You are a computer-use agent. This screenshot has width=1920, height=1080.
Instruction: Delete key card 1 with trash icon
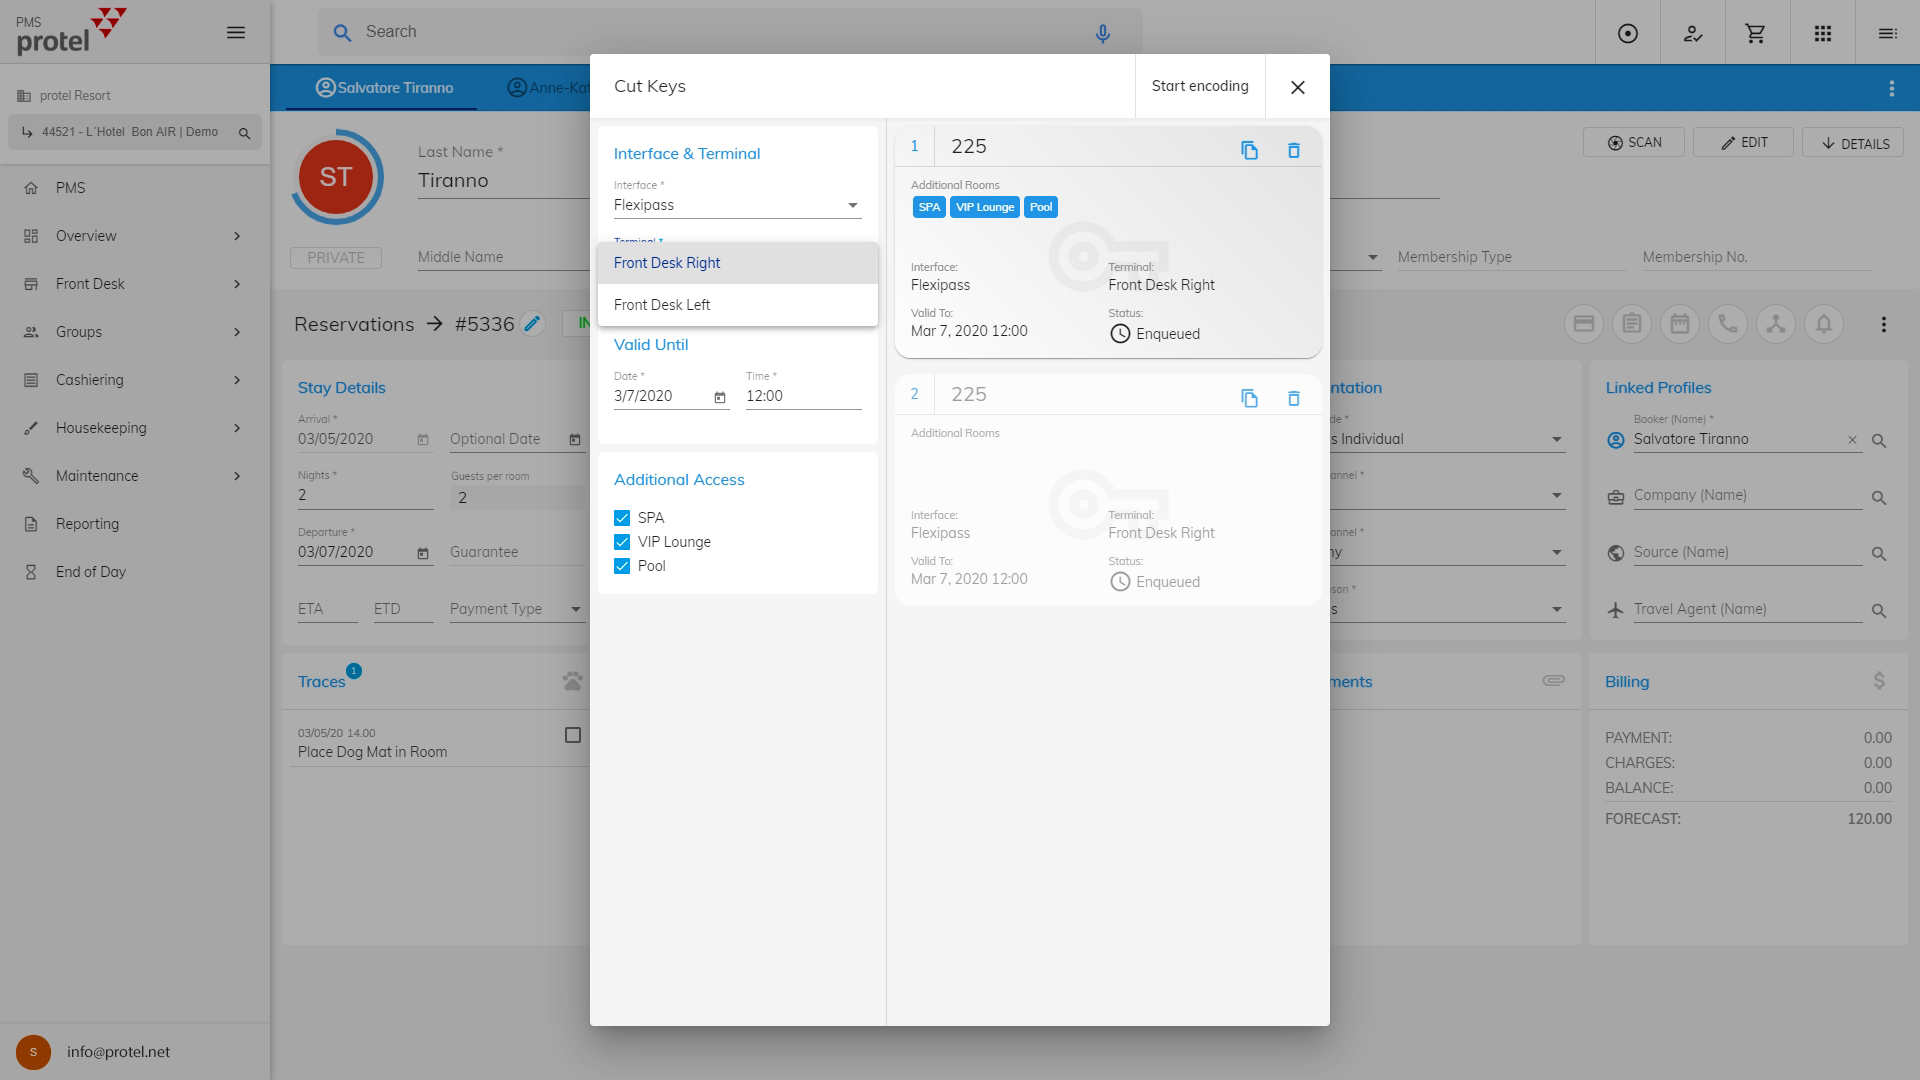tap(1293, 150)
